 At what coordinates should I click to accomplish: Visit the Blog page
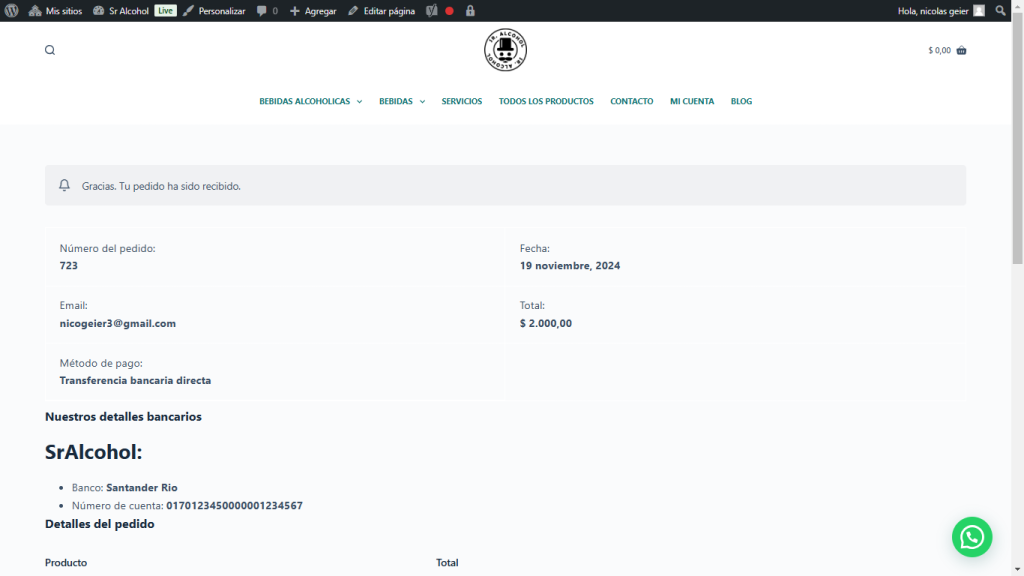(x=741, y=101)
